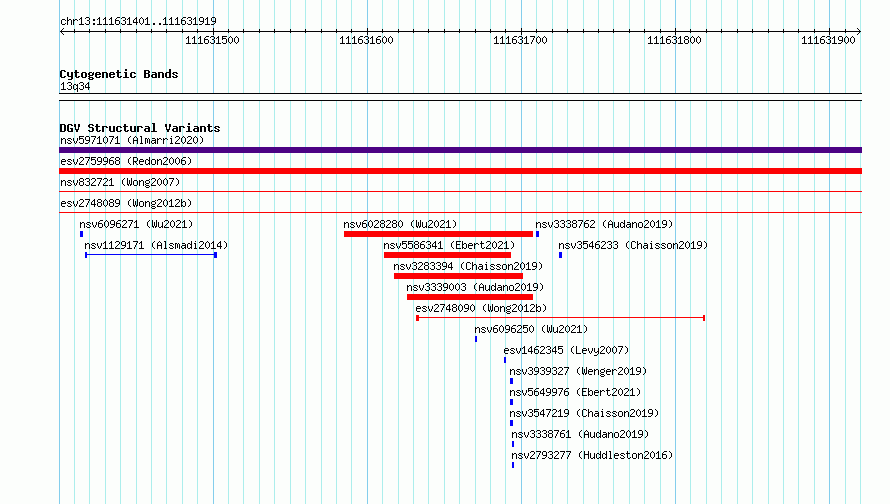Click ruler position 111631700

(520, 40)
